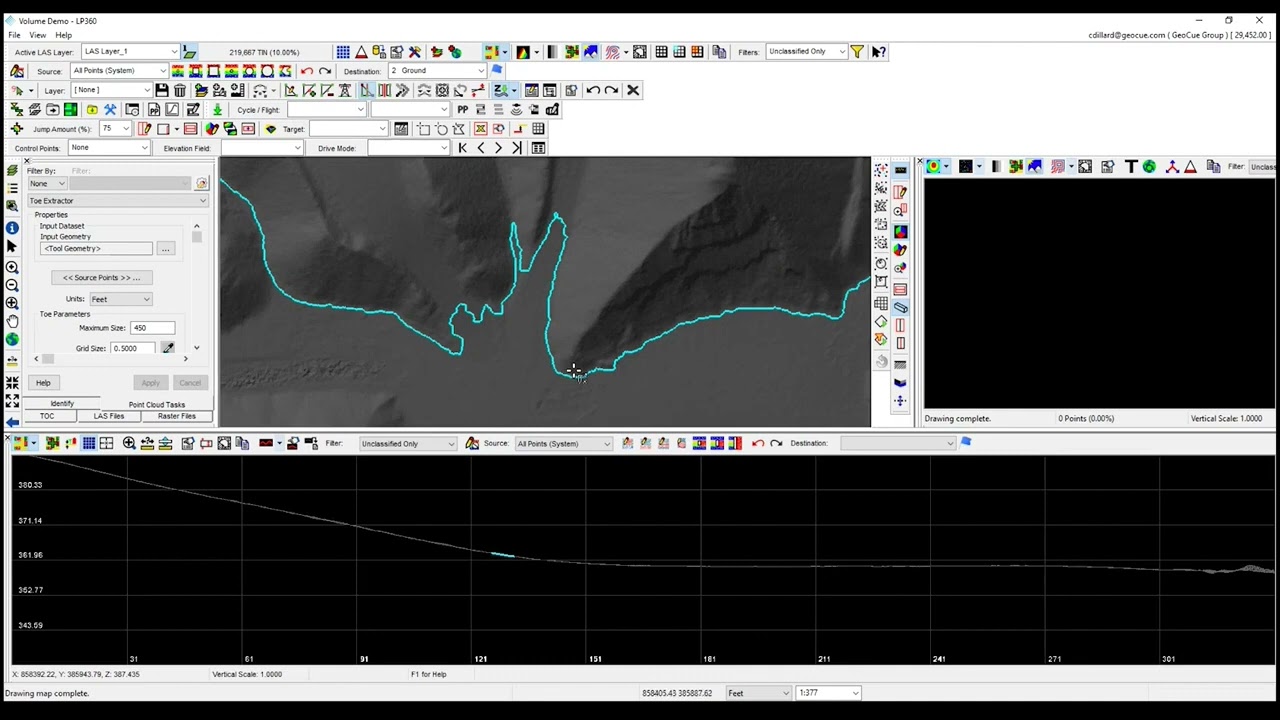Click the Grid Size input field
The width and height of the screenshot is (1280, 720).
click(135, 348)
